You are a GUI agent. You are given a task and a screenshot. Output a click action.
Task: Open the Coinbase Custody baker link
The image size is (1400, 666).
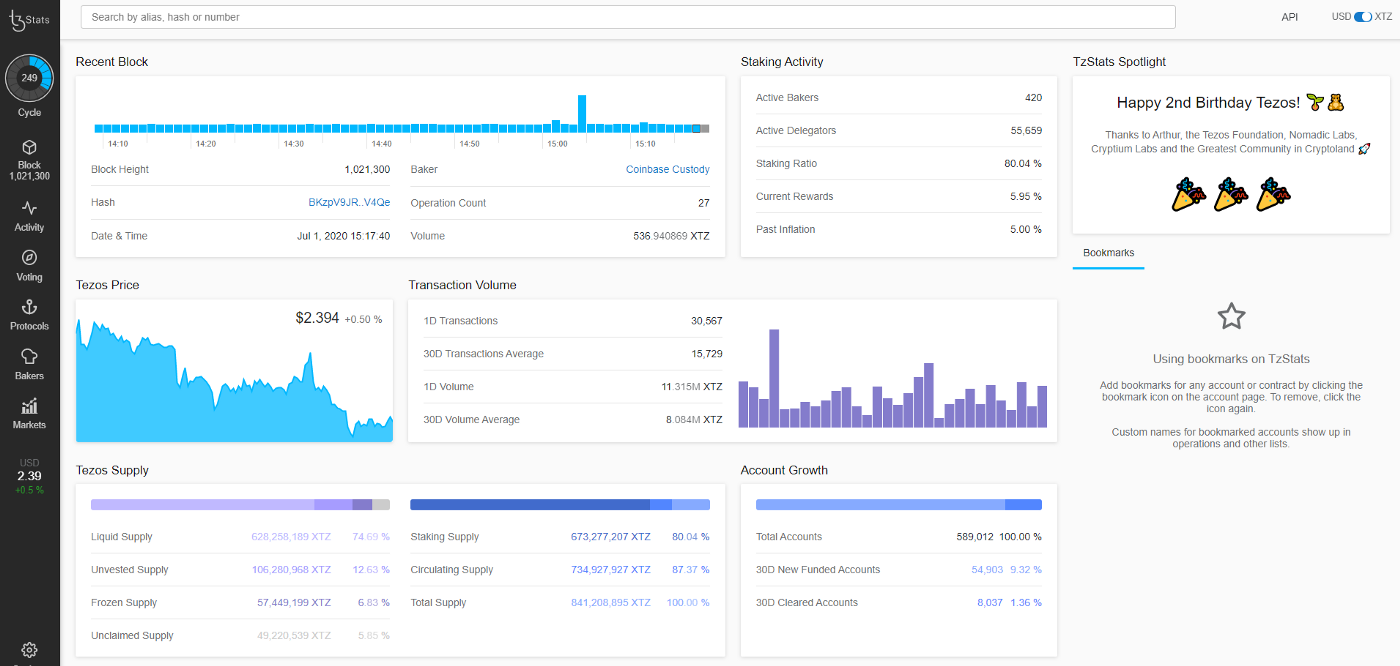668,170
